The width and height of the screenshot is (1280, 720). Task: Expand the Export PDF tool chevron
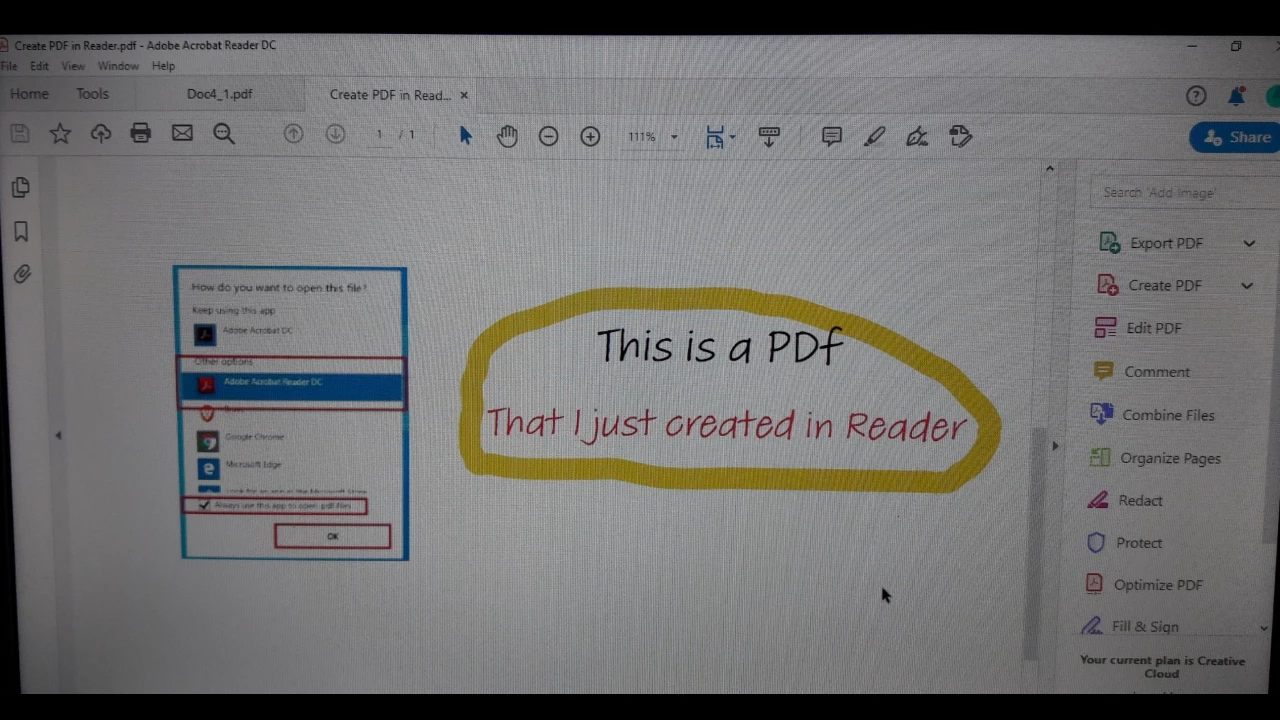(1249, 243)
